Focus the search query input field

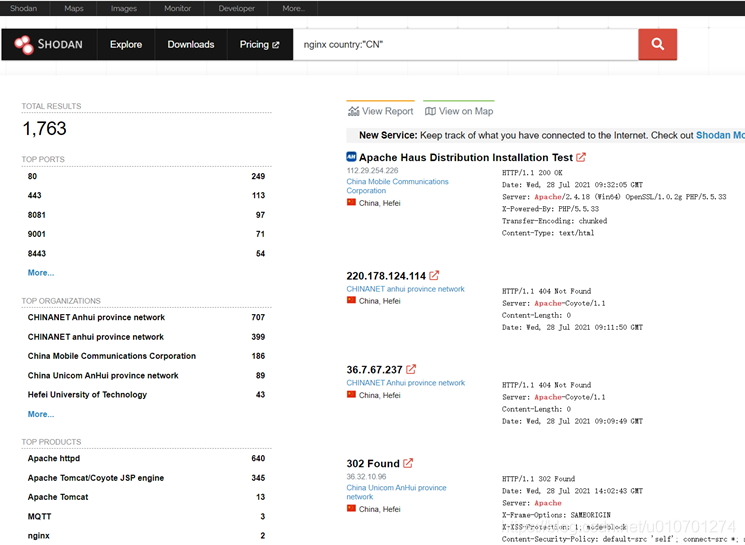click(x=466, y=45)
